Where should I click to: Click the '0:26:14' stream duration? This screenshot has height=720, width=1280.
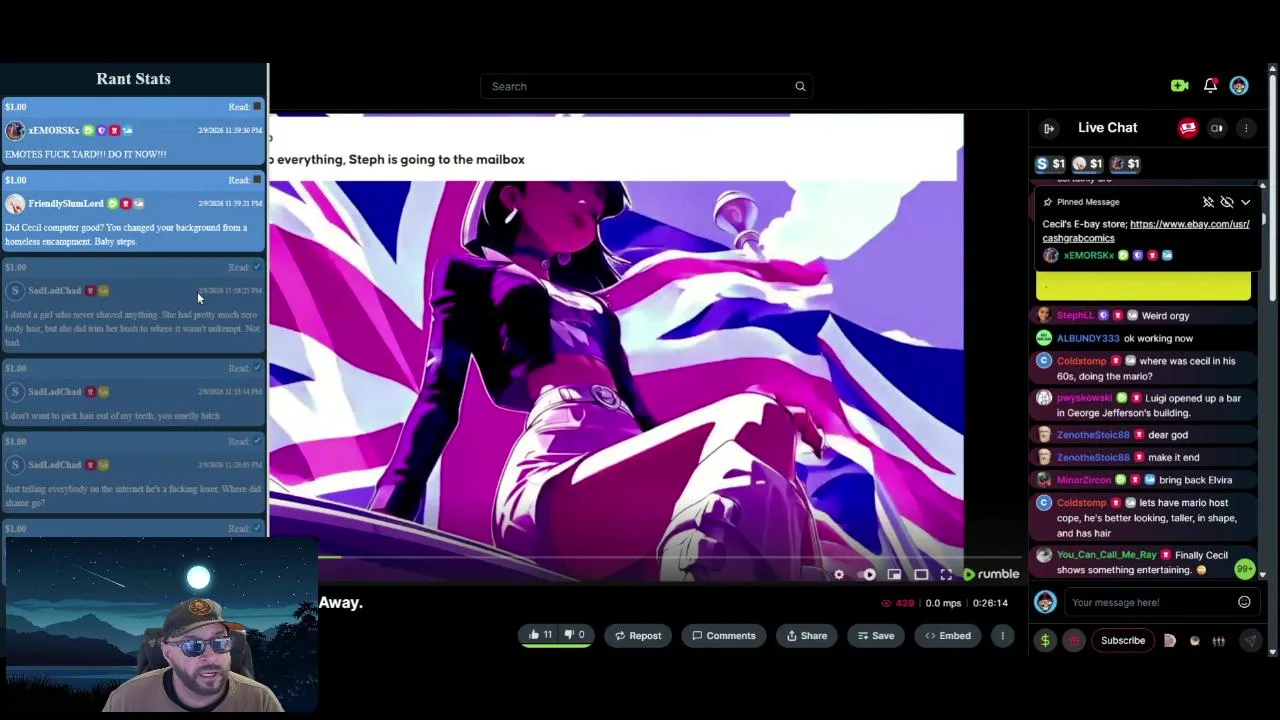[990, 604]
